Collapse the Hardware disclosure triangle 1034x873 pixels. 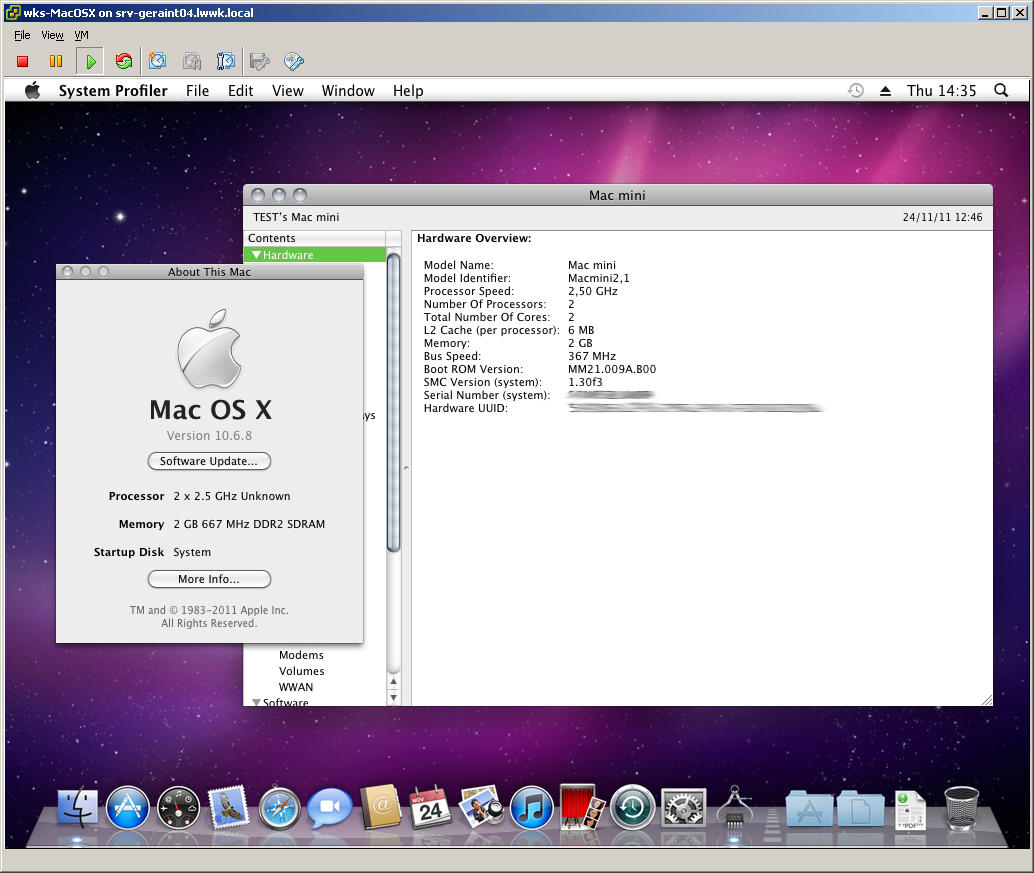(257, 255)
